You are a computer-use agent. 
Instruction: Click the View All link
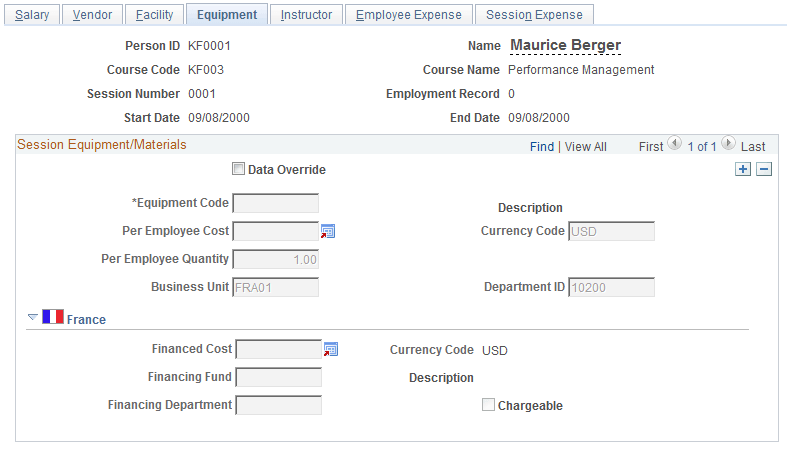586,146
